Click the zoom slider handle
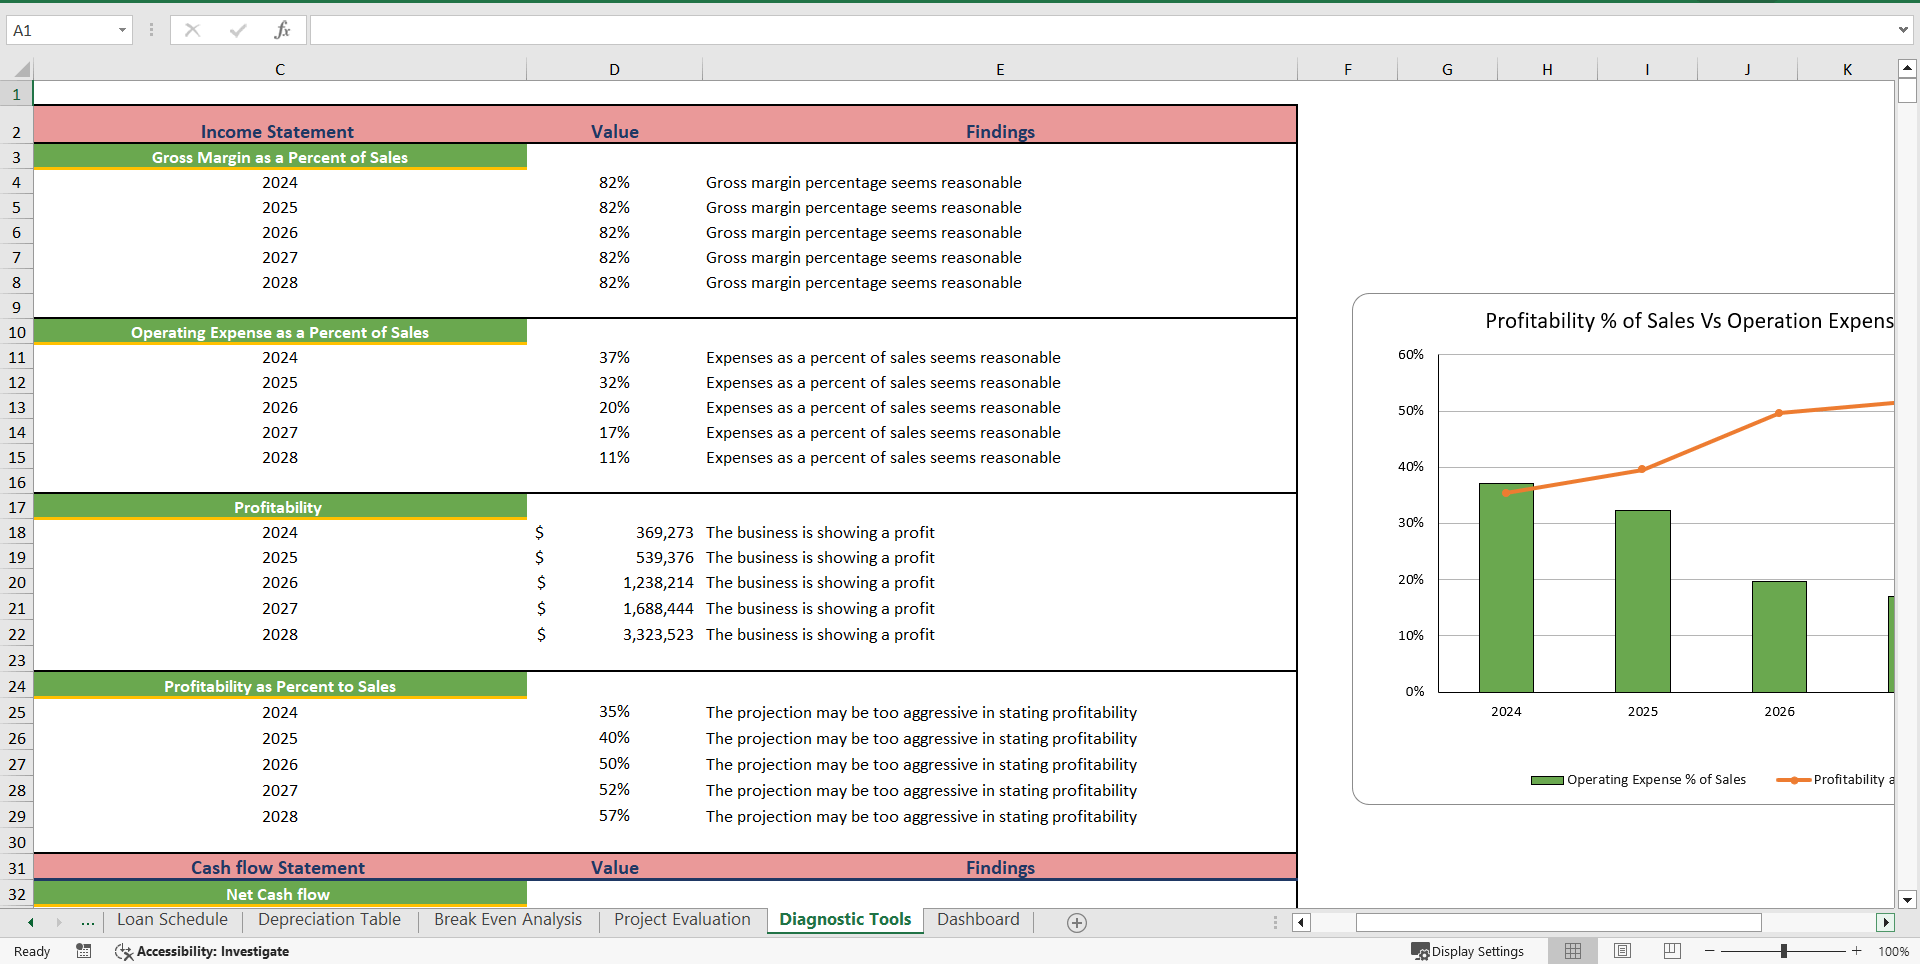1920x966 pixels. click(1784, 951)
